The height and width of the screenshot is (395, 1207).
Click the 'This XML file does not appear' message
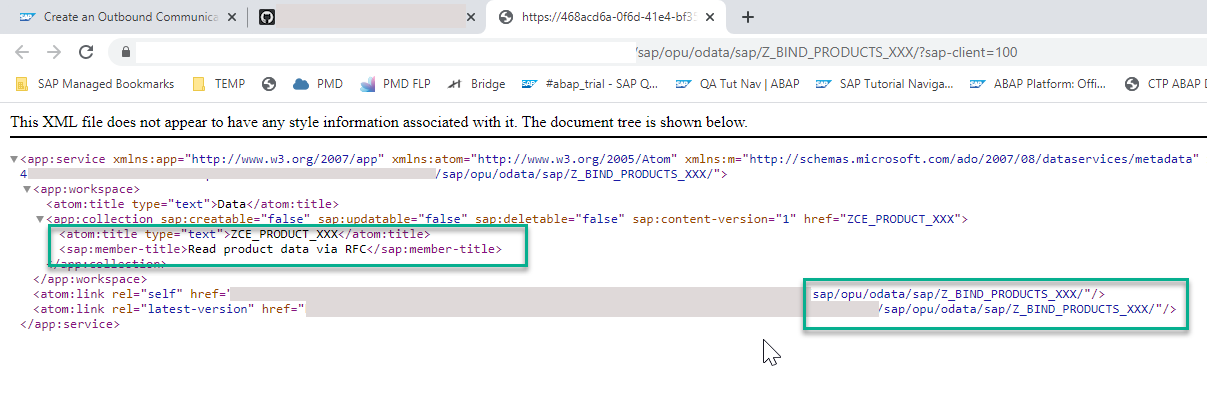379,123
